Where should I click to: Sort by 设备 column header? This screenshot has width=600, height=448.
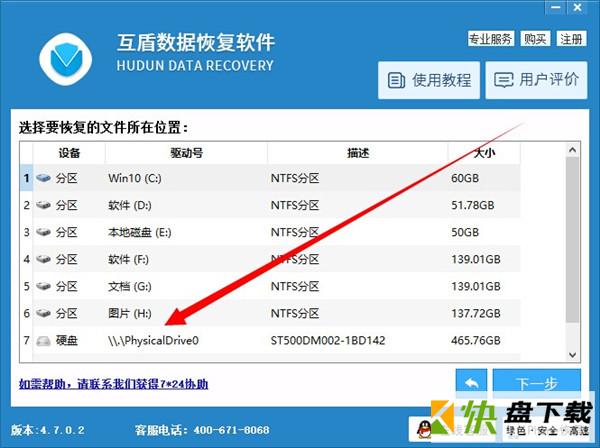tap(69, 153)
